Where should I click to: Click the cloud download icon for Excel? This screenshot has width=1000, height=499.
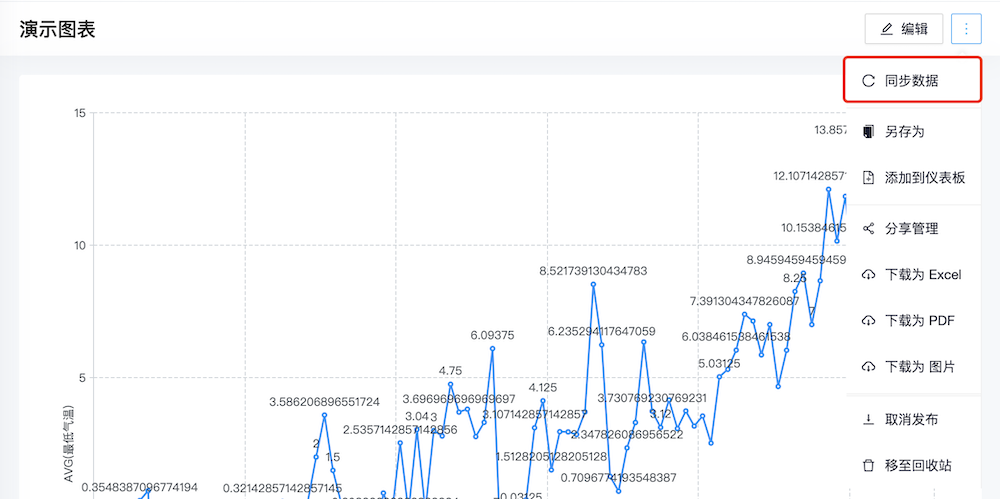click(868, 275)
